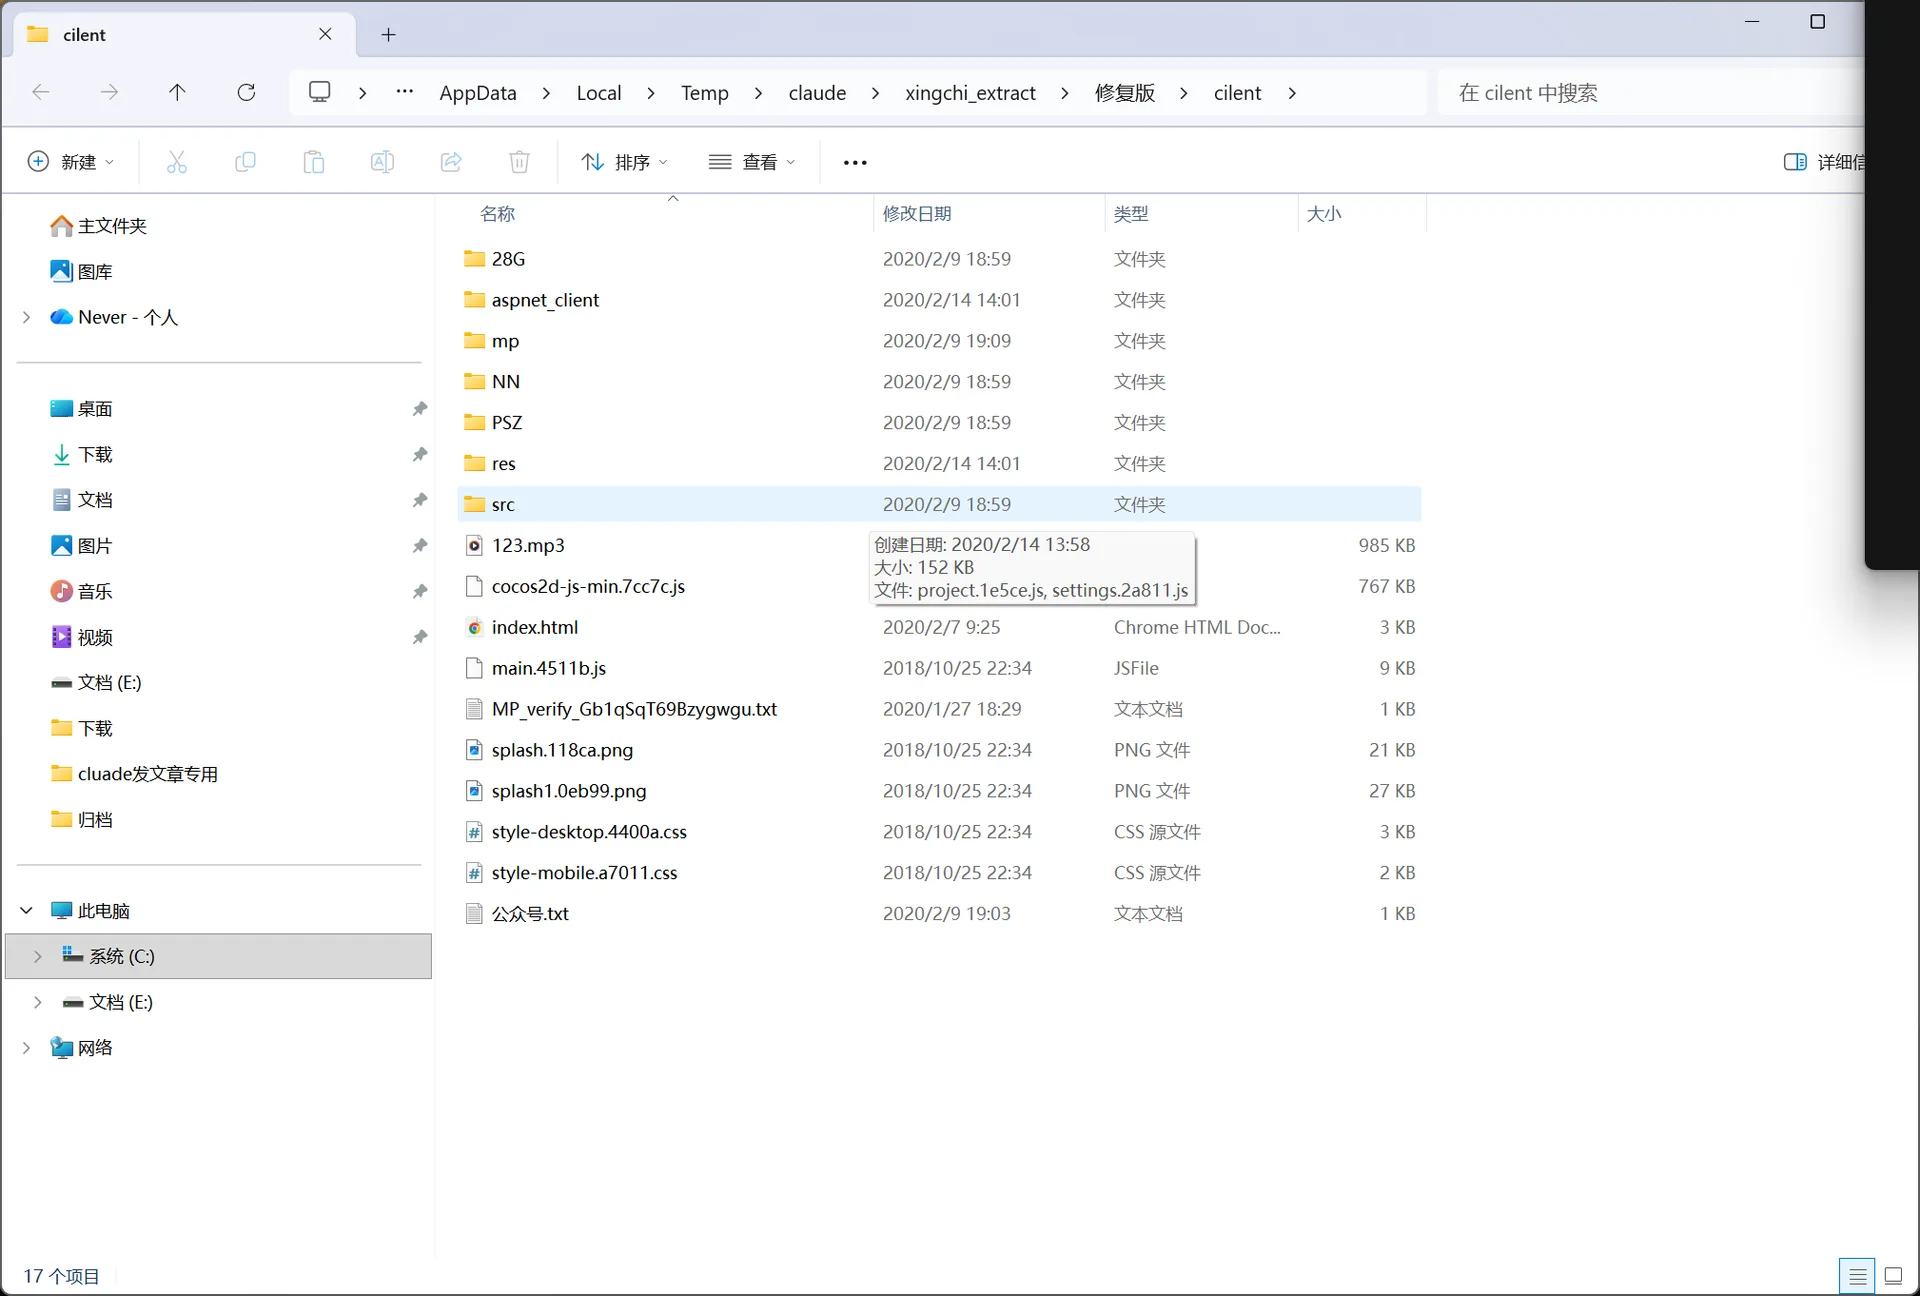Go up one folder level
This screenshot has height=1296, width=1920.
[177, 92]
